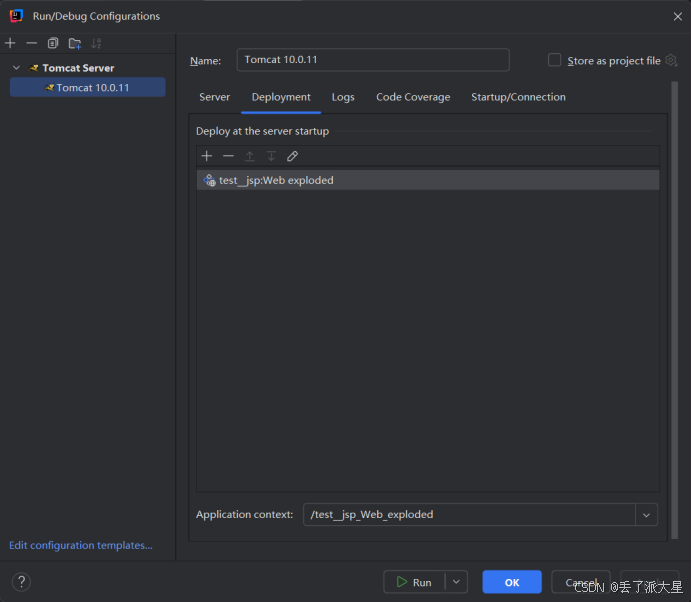The height and width of the screenshot is (602, 692).
Task: Confirm with the OK button
Action: (512, 582)
